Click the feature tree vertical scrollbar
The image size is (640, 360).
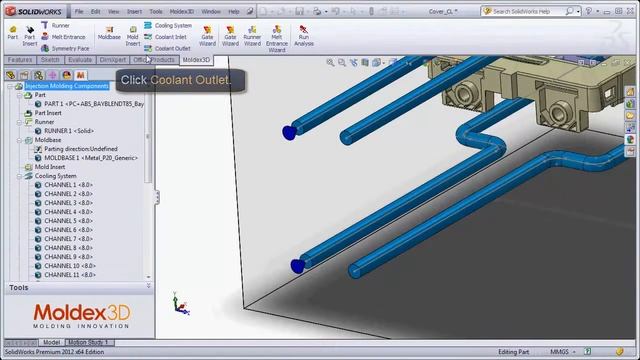tap(148, 137)
